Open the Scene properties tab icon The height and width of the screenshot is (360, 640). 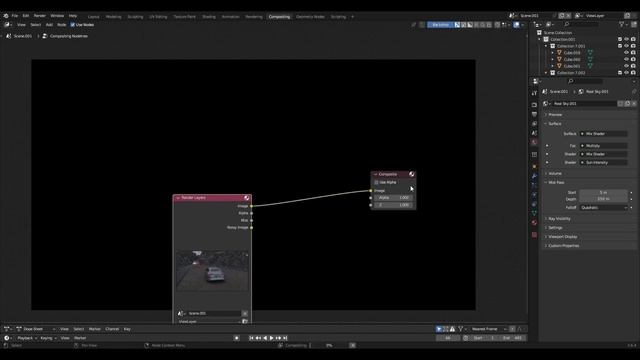pos(534,133)
